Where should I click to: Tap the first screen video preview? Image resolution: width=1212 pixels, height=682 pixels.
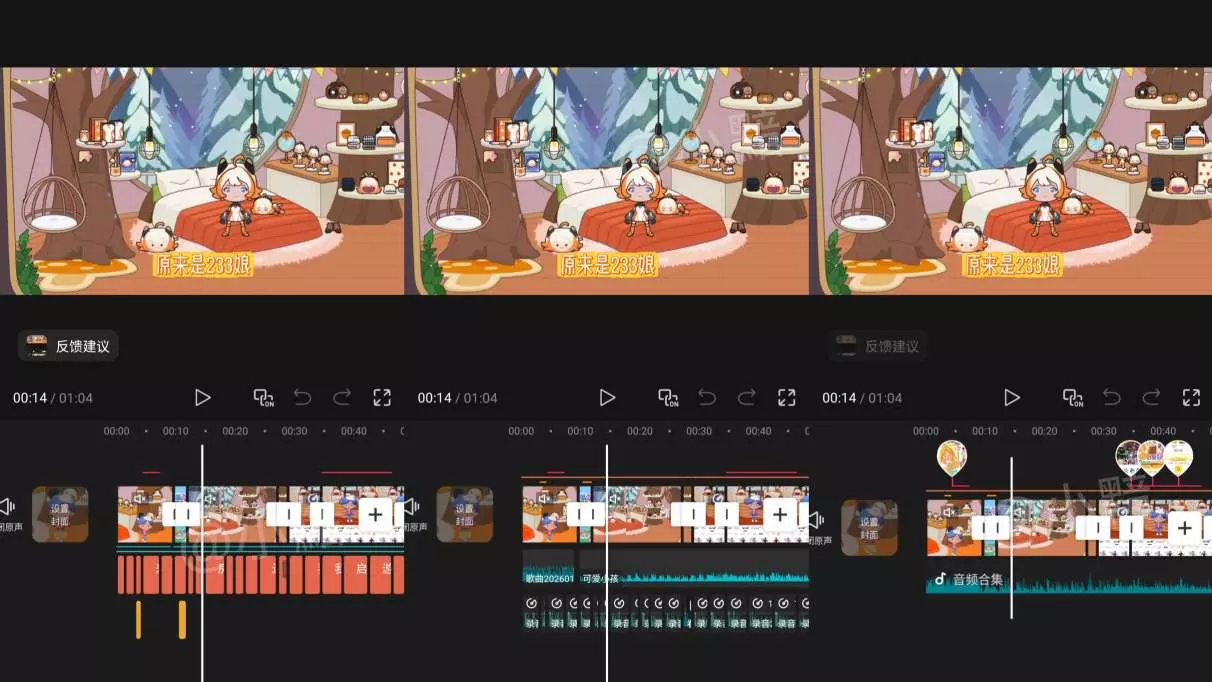pyautogui.click(x=202, y=181)
